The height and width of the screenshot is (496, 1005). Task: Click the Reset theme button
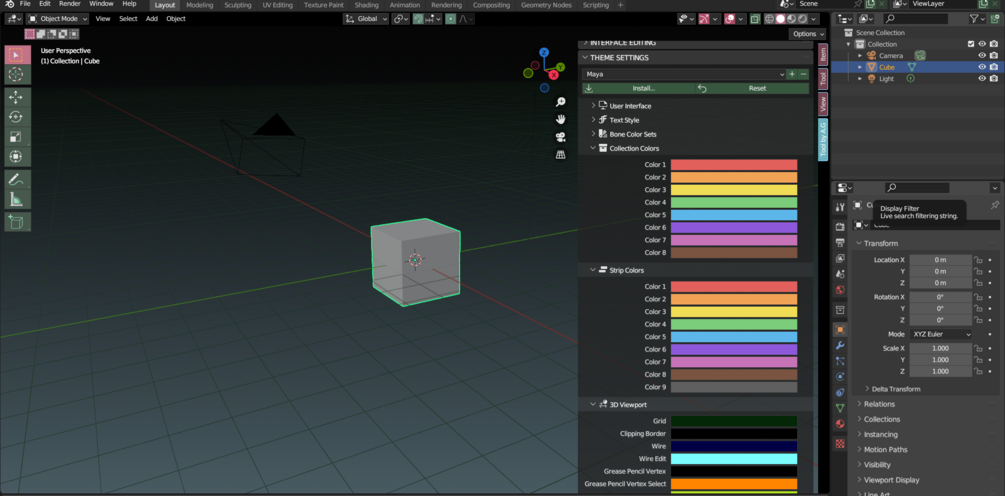752,88
